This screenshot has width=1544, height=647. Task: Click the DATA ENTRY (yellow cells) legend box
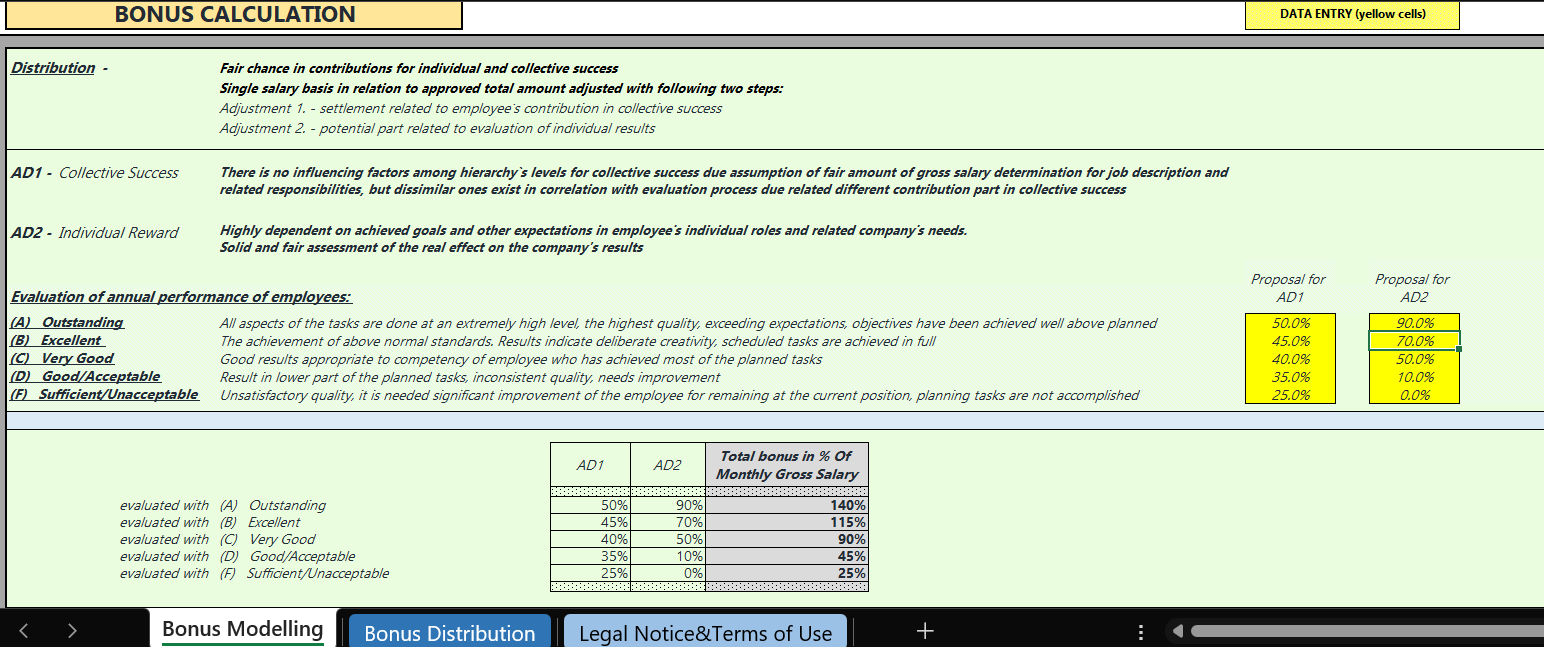[x=1352, y=15]
